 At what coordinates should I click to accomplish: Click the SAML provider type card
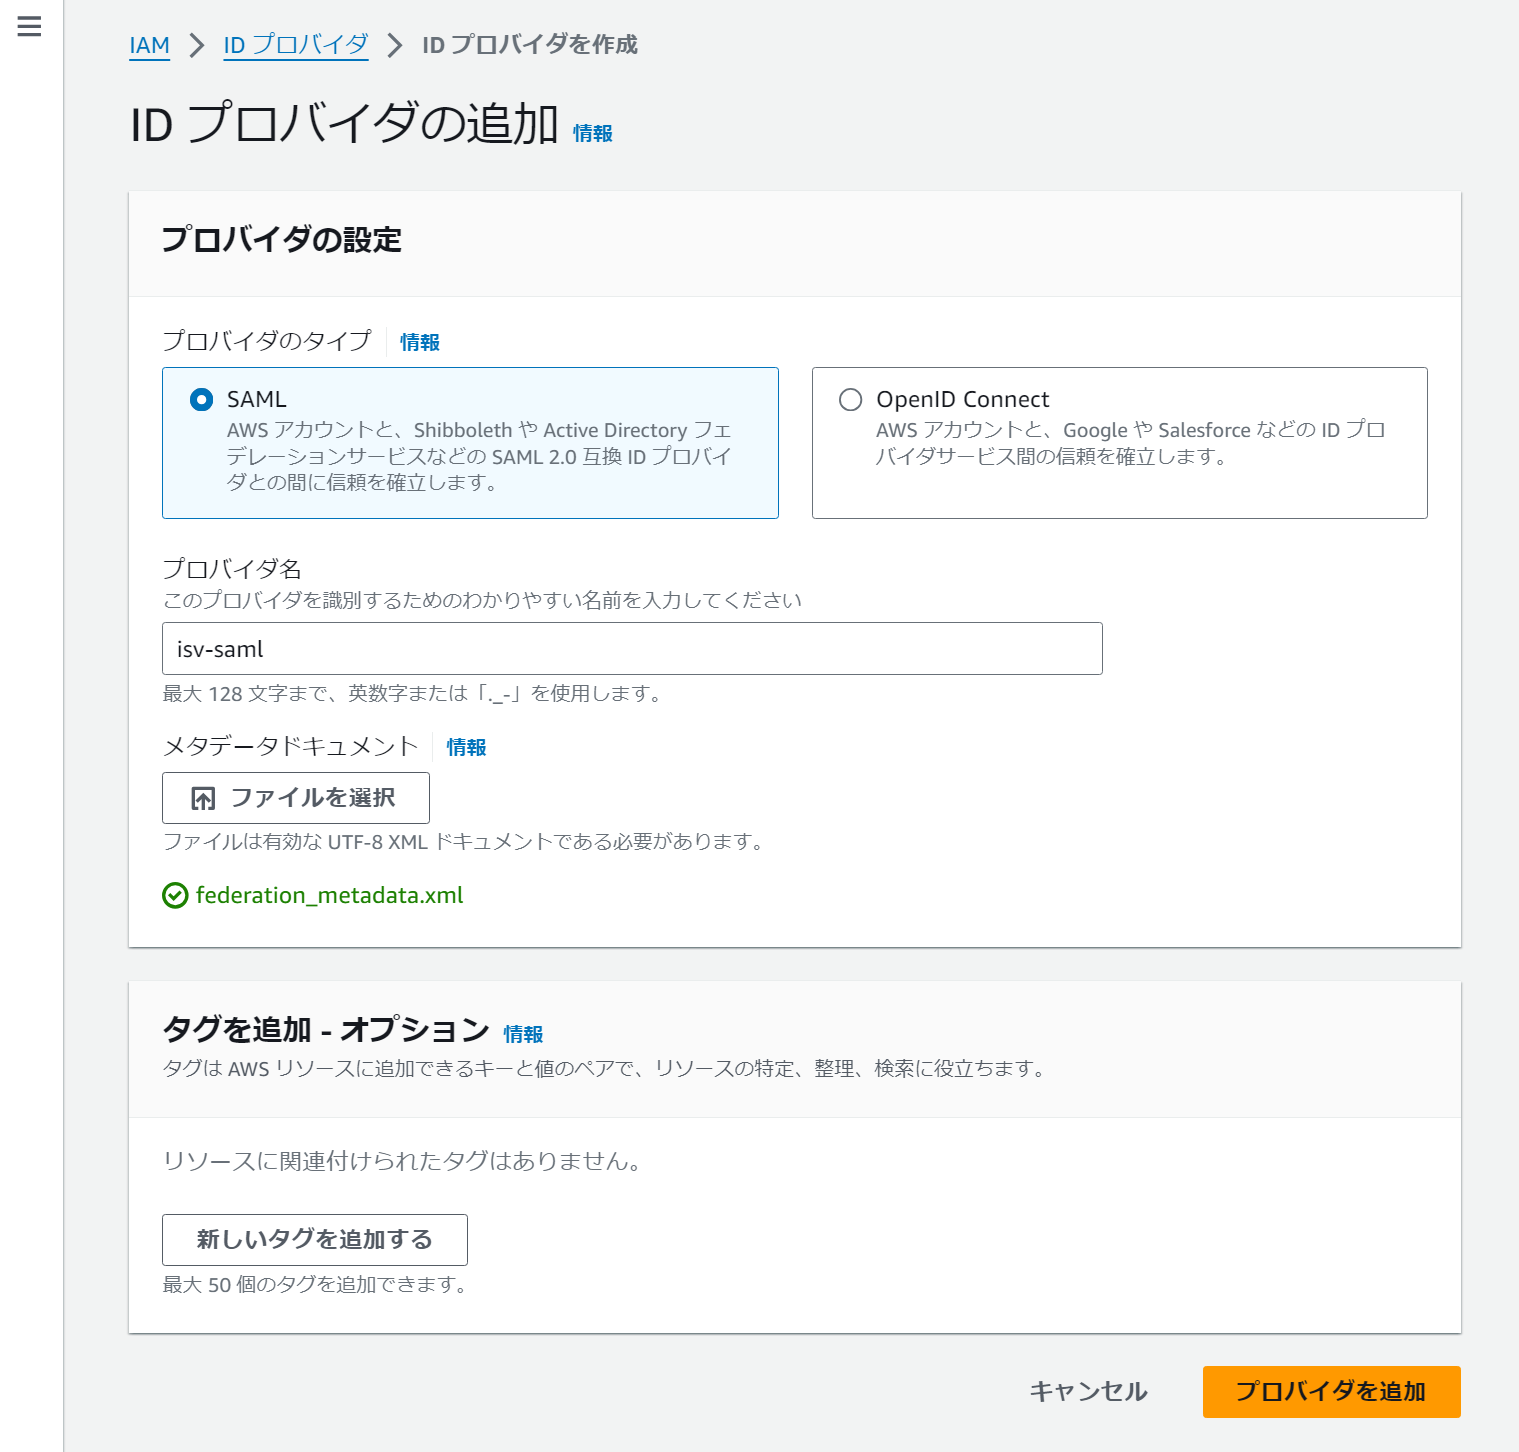[x=470, y=443]
